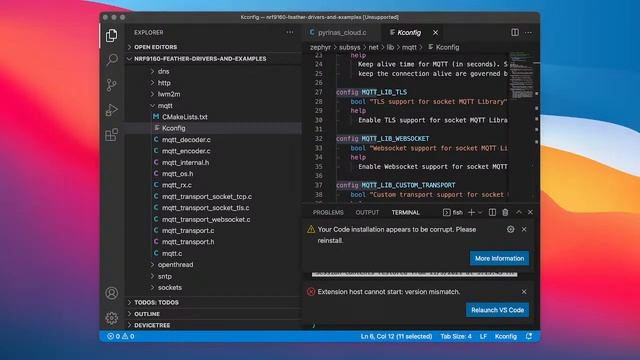Viewport: 640px width, 360px height.
Task: Open the Search view in the activity bar
Action: [112, 60]
